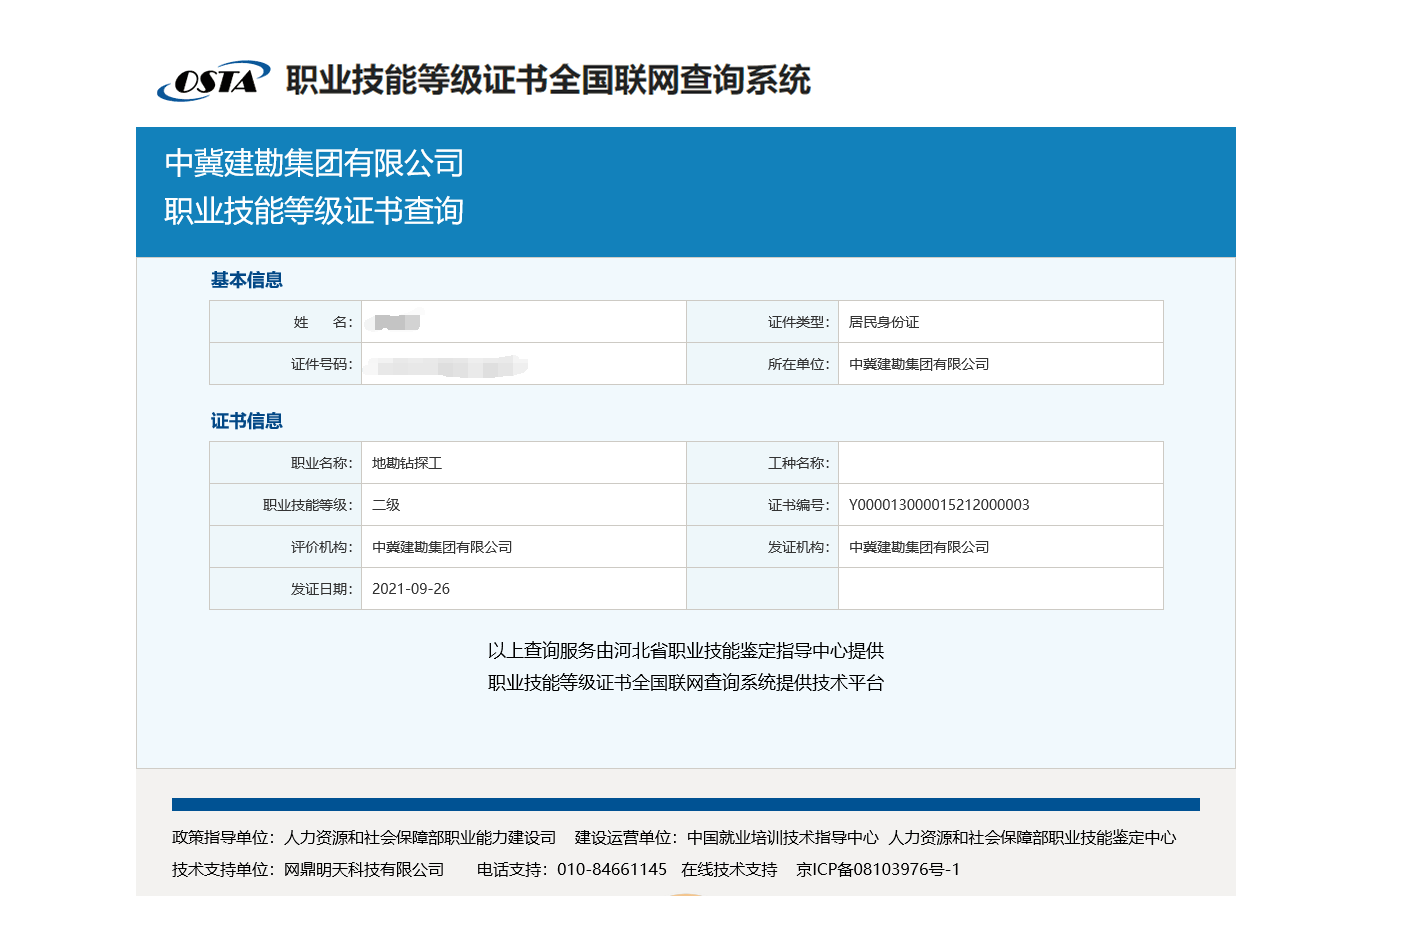Click 职业技能等级证书查询 subtitle in banner
Image resolution: width=1418 pixels, height=931 pixels.
[314, 211]
